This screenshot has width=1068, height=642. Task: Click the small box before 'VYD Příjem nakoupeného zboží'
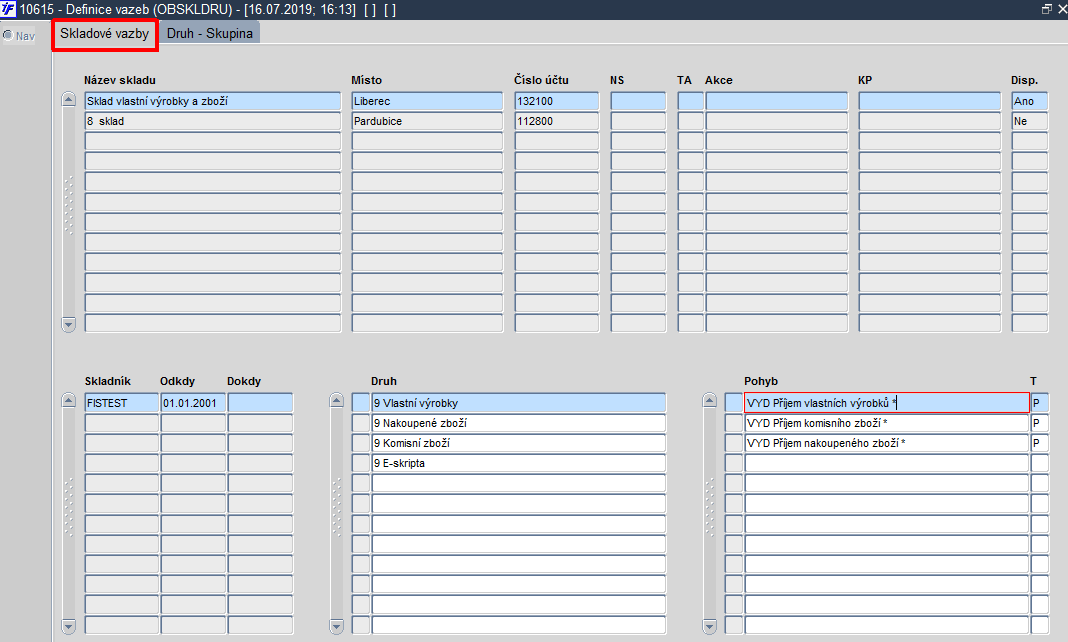coord(734,443)
